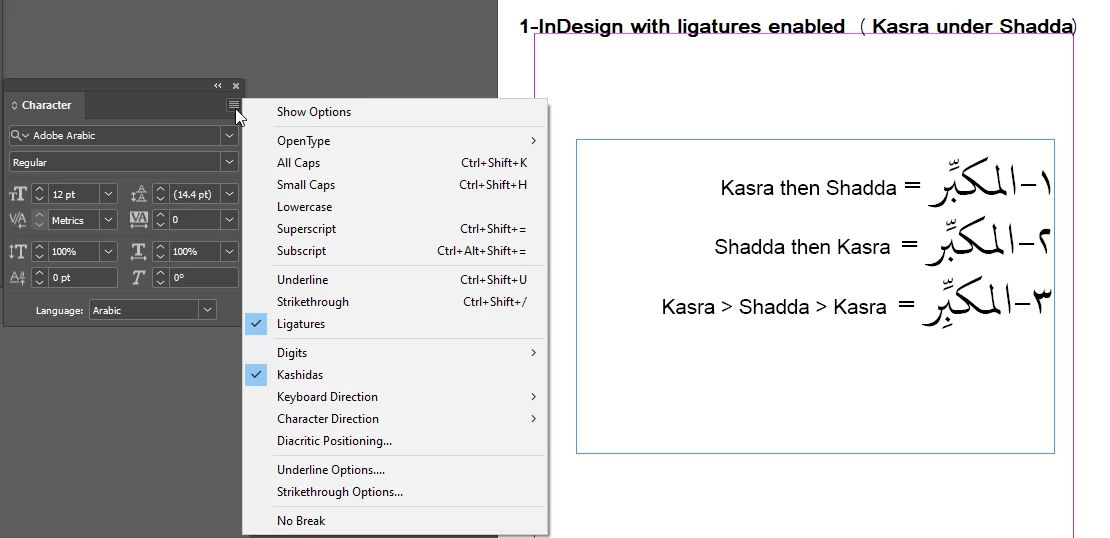Click the vertical scale icon
The image size is (1110, 538).
click(x=18, y=251)
